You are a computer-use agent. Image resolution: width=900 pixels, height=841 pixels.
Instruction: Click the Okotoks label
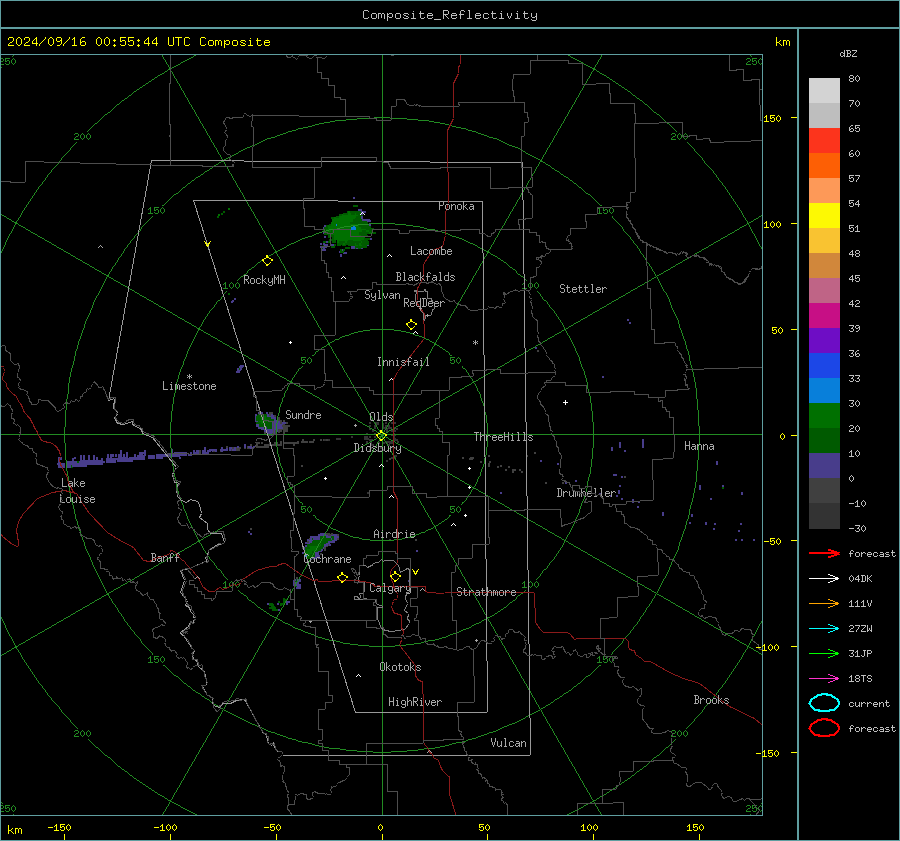[400, 667]
